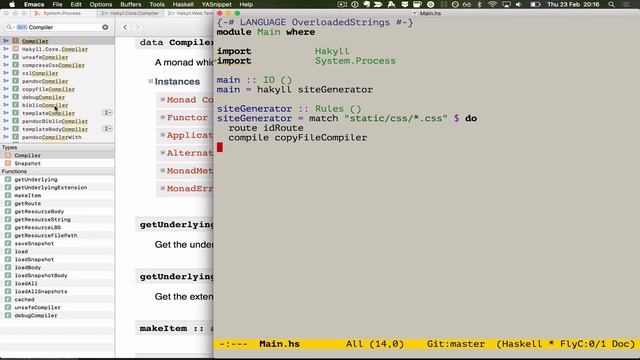Go back in Dash documentation
Viewport: 640px width, 360px height.
tap(125, 27)
